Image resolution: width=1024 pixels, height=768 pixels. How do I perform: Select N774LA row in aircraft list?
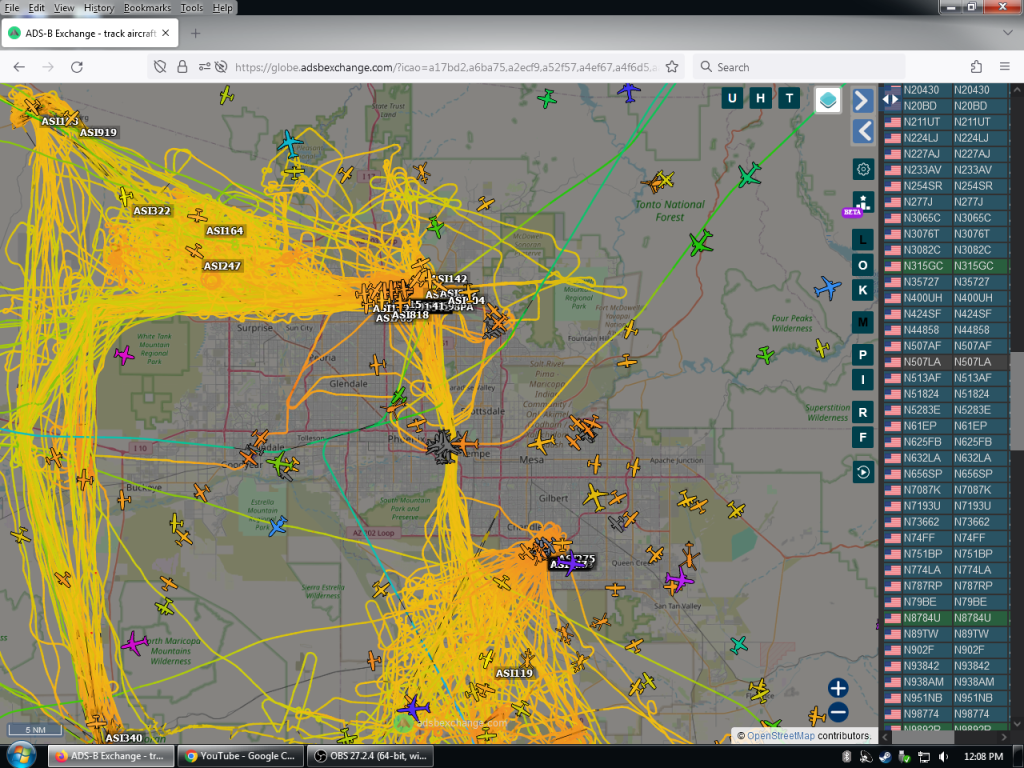tap(946, 570)
